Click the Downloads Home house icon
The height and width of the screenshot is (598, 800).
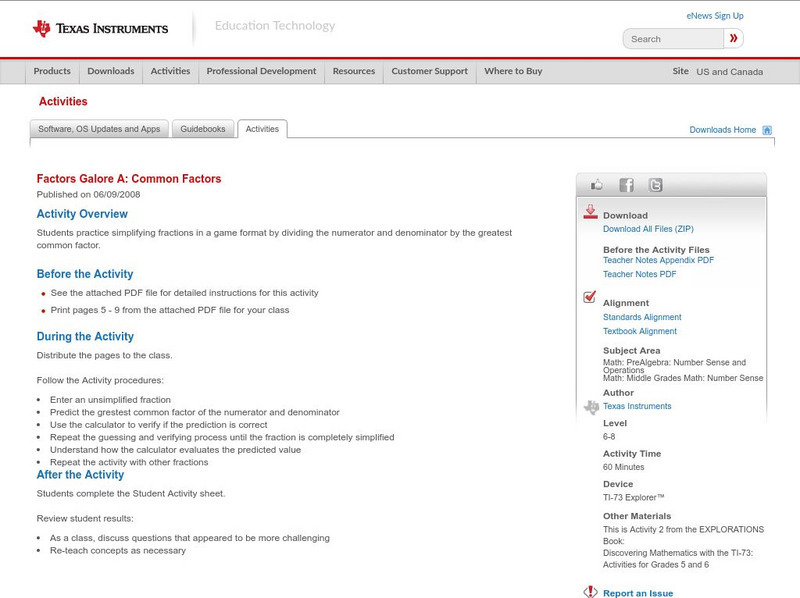pos(767,130)
